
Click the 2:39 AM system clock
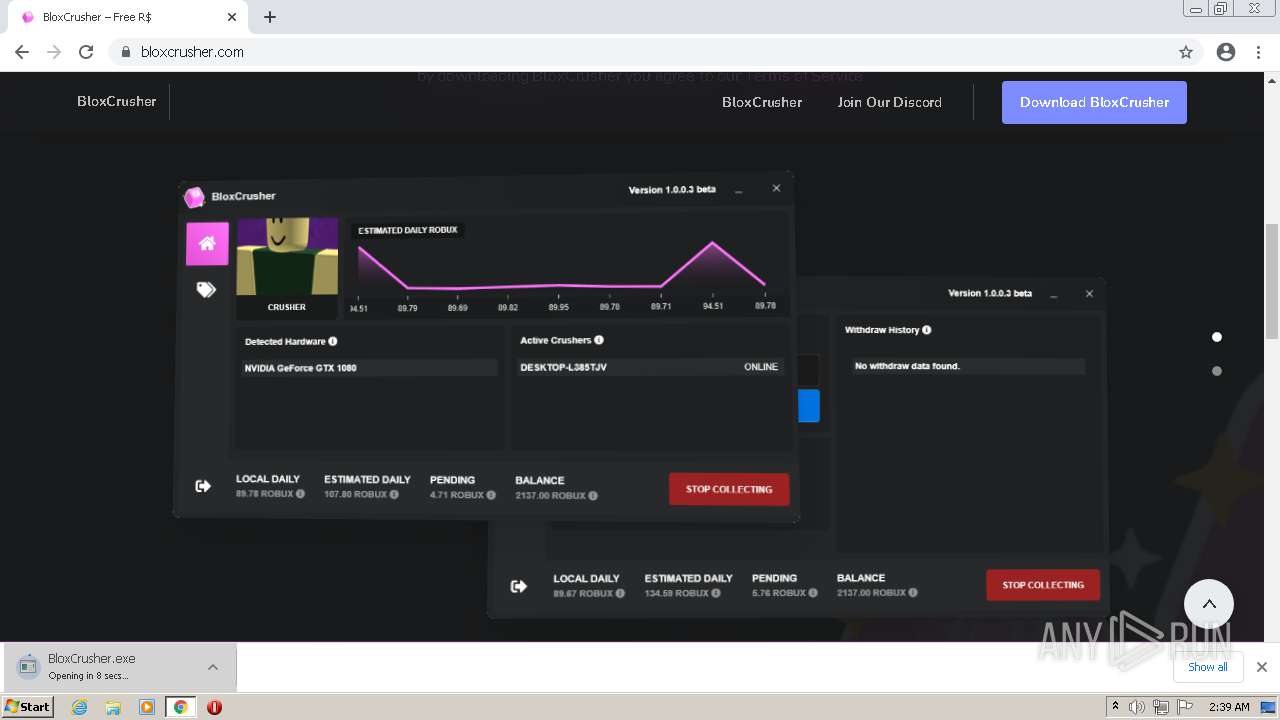tap(1229, 707)
